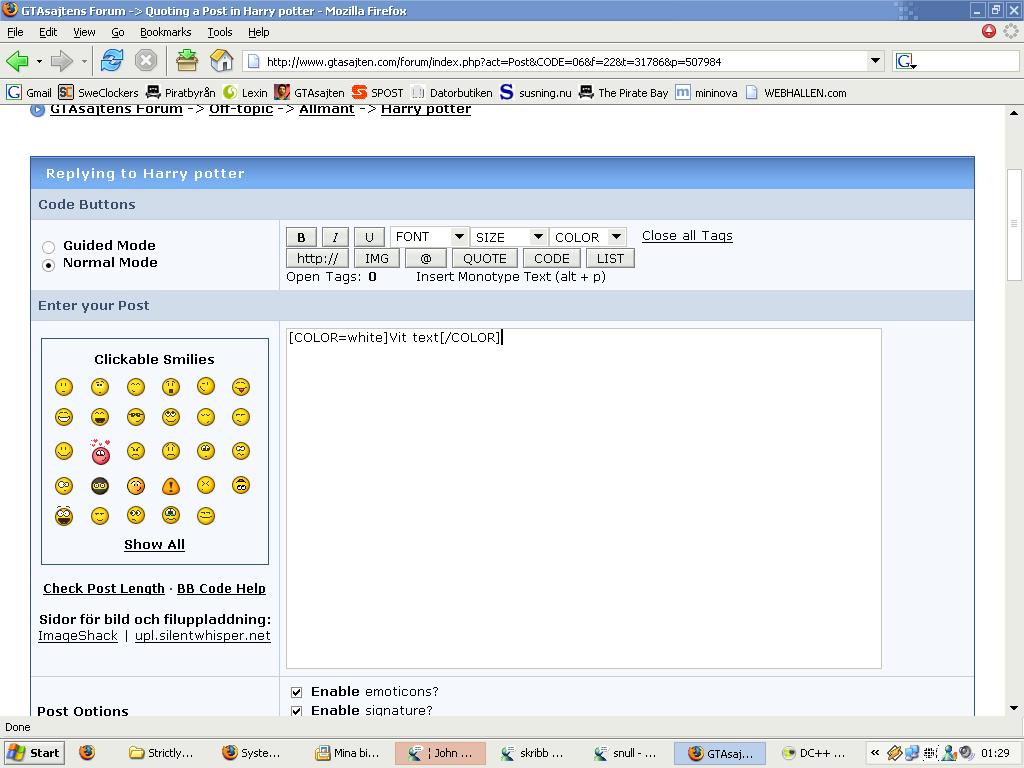Click the Stop loading toolbar icon
This screenshot has width=1024, height=768.
tap(146, 61)
